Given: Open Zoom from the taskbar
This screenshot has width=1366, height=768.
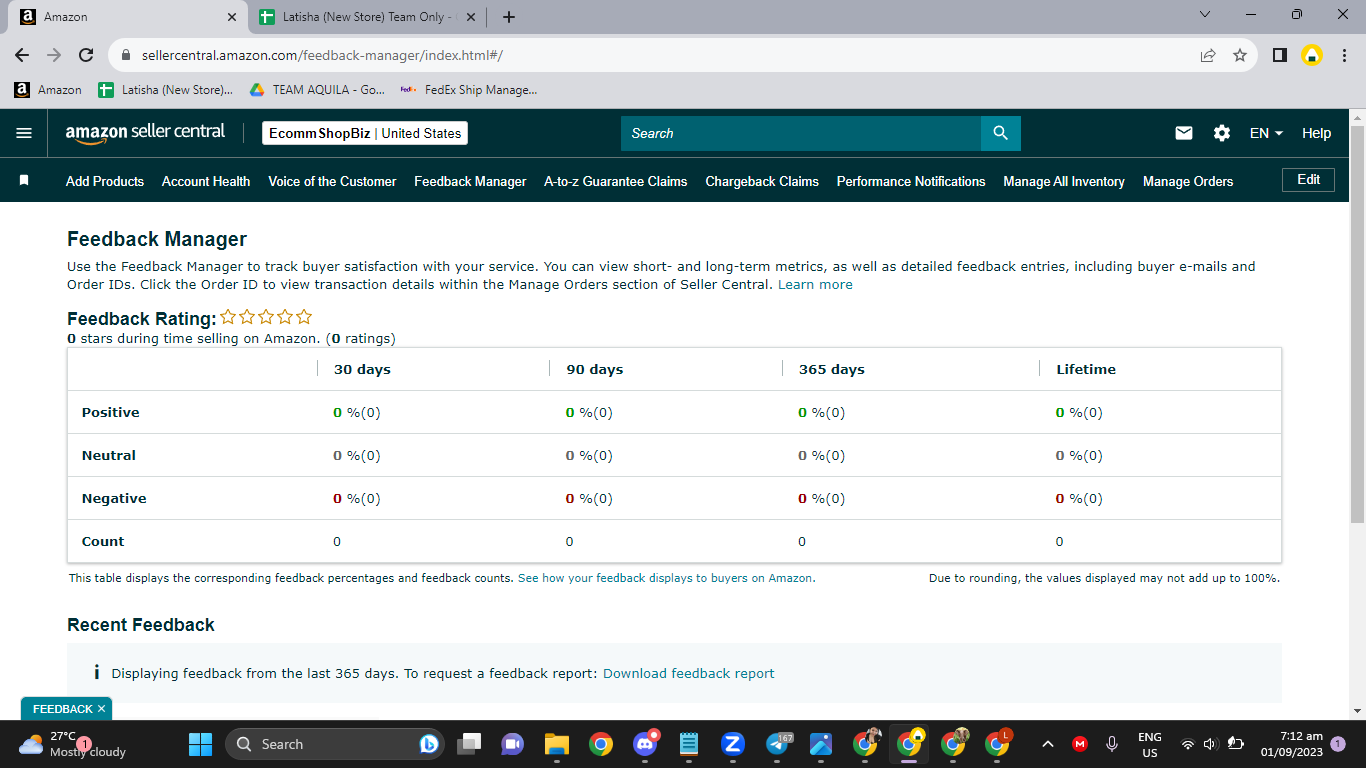Looking at the screenshot, I should [x=733, y=744].
